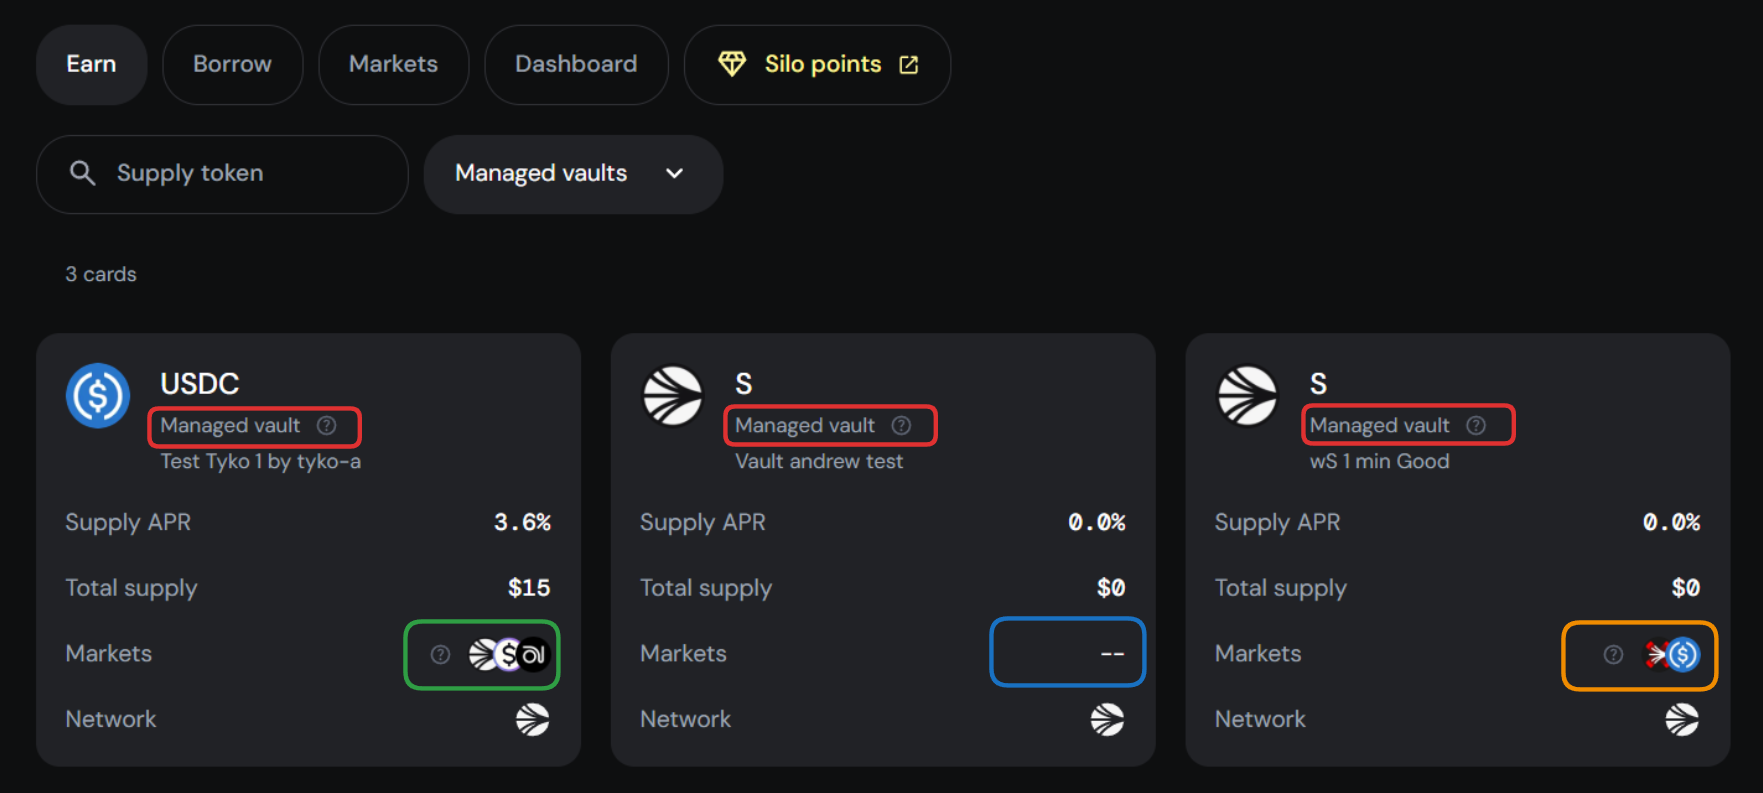Select the Earn tab
The width and height of the screenshot is (1763, 793).
click(x=91, y=65)
